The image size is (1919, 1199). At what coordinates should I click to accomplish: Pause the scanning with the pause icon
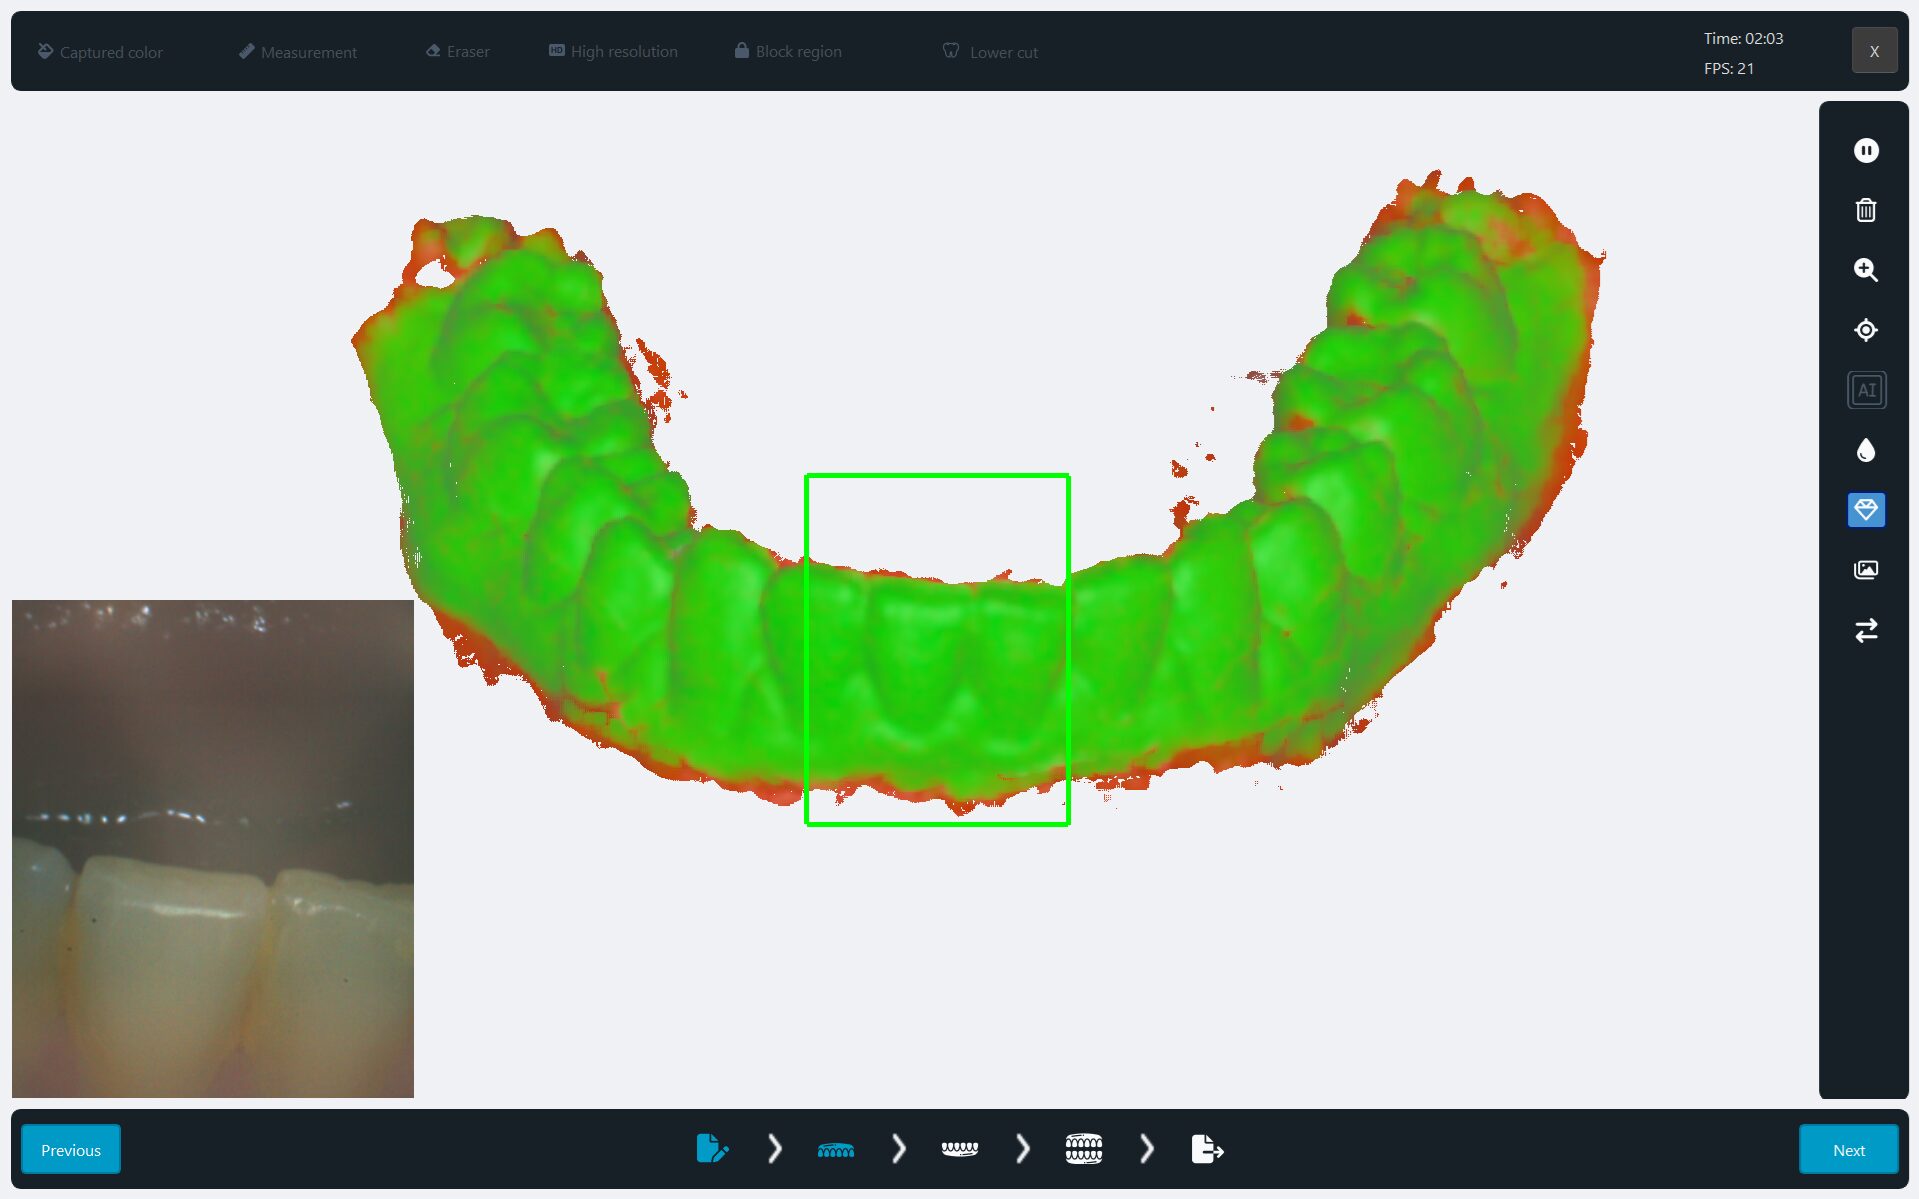[1865, 150]
